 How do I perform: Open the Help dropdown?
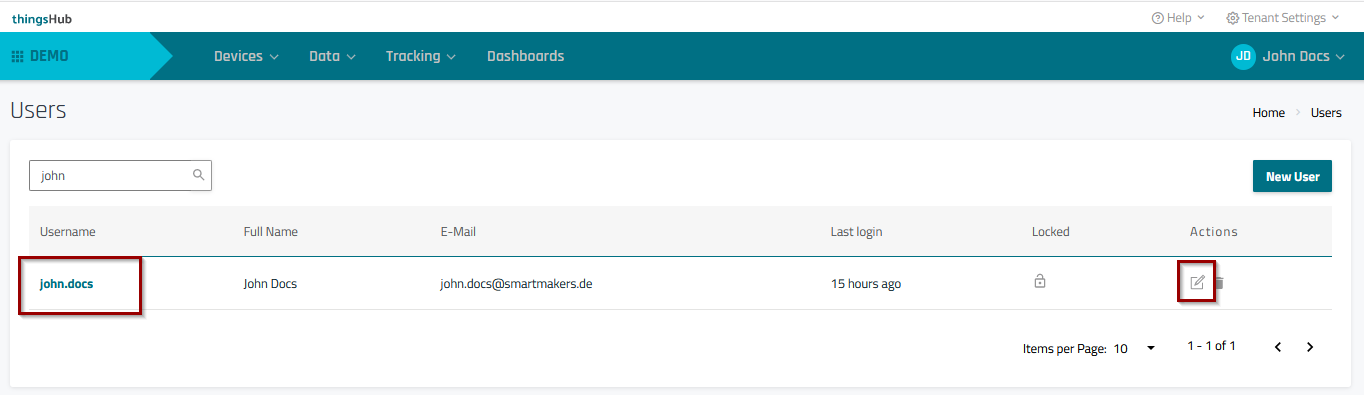pos(1178,18)
